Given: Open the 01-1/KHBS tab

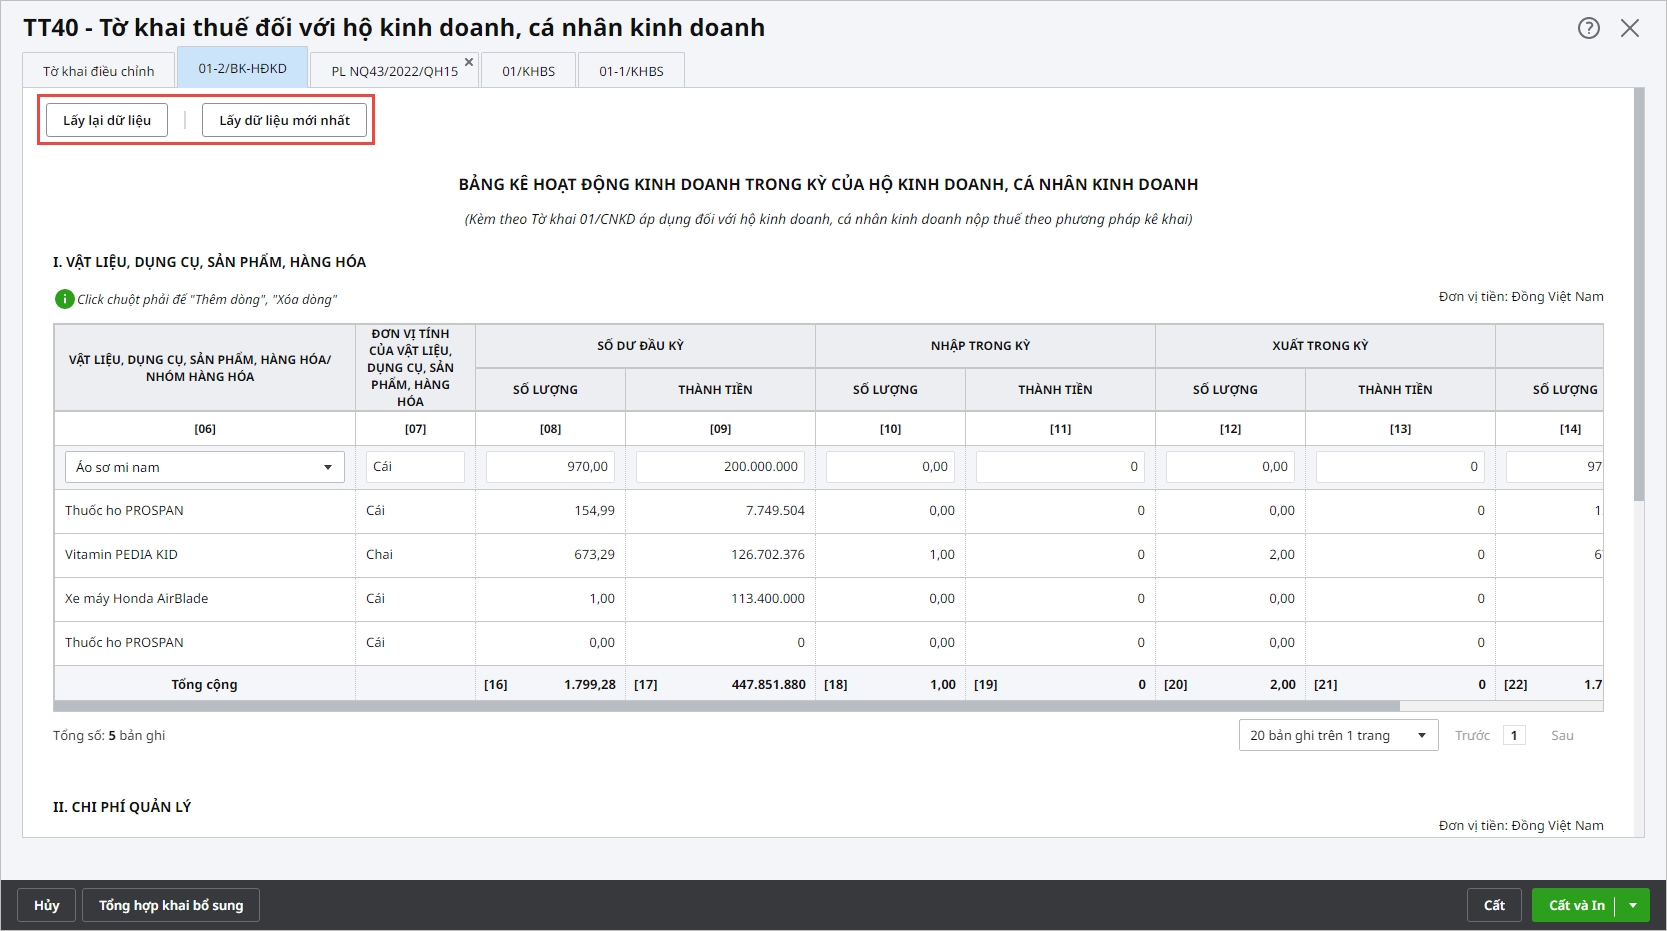Looking at the screenshot, I should pos(631,71).
